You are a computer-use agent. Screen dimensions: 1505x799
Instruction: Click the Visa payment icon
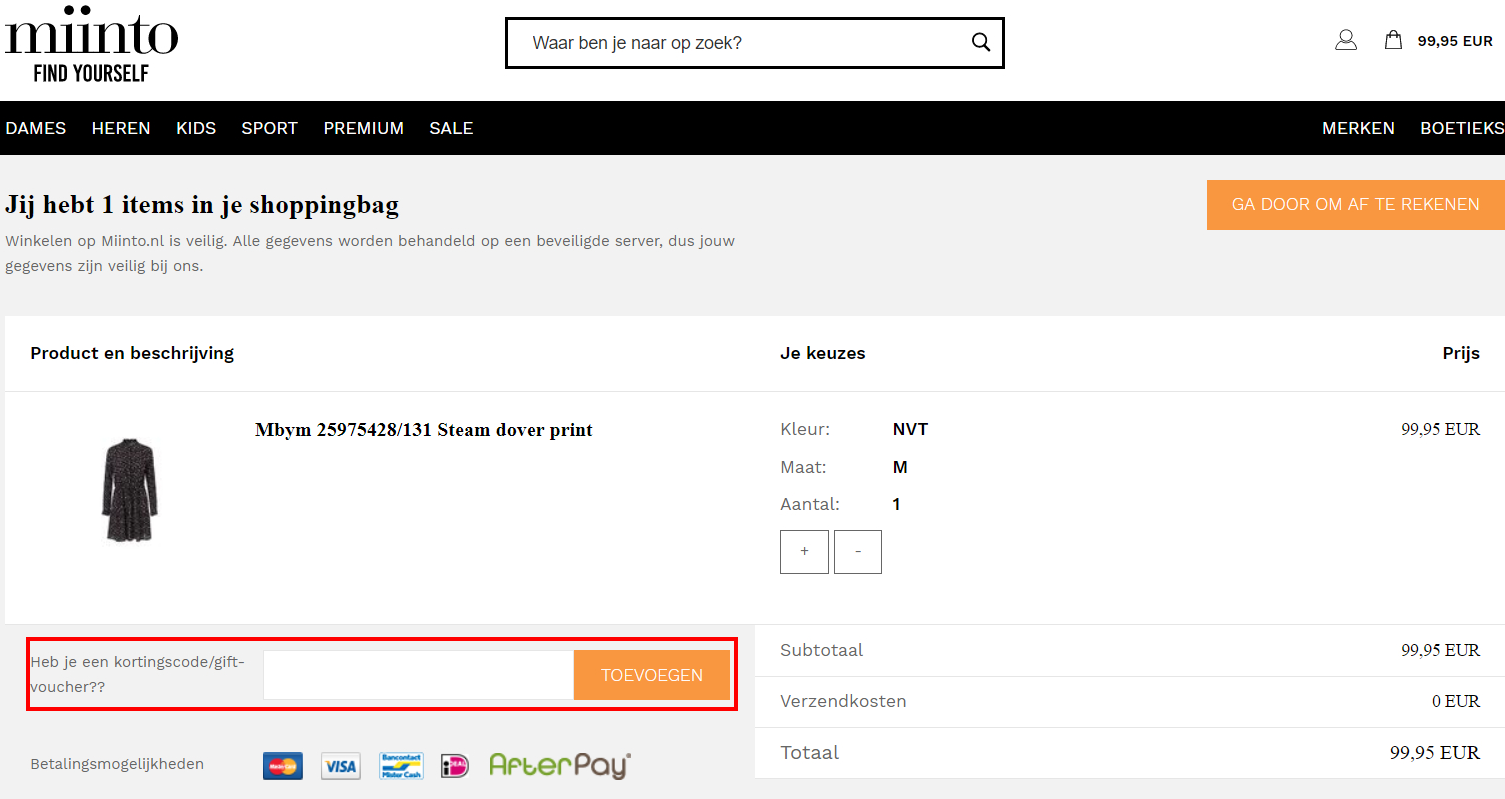click(341, 766)
